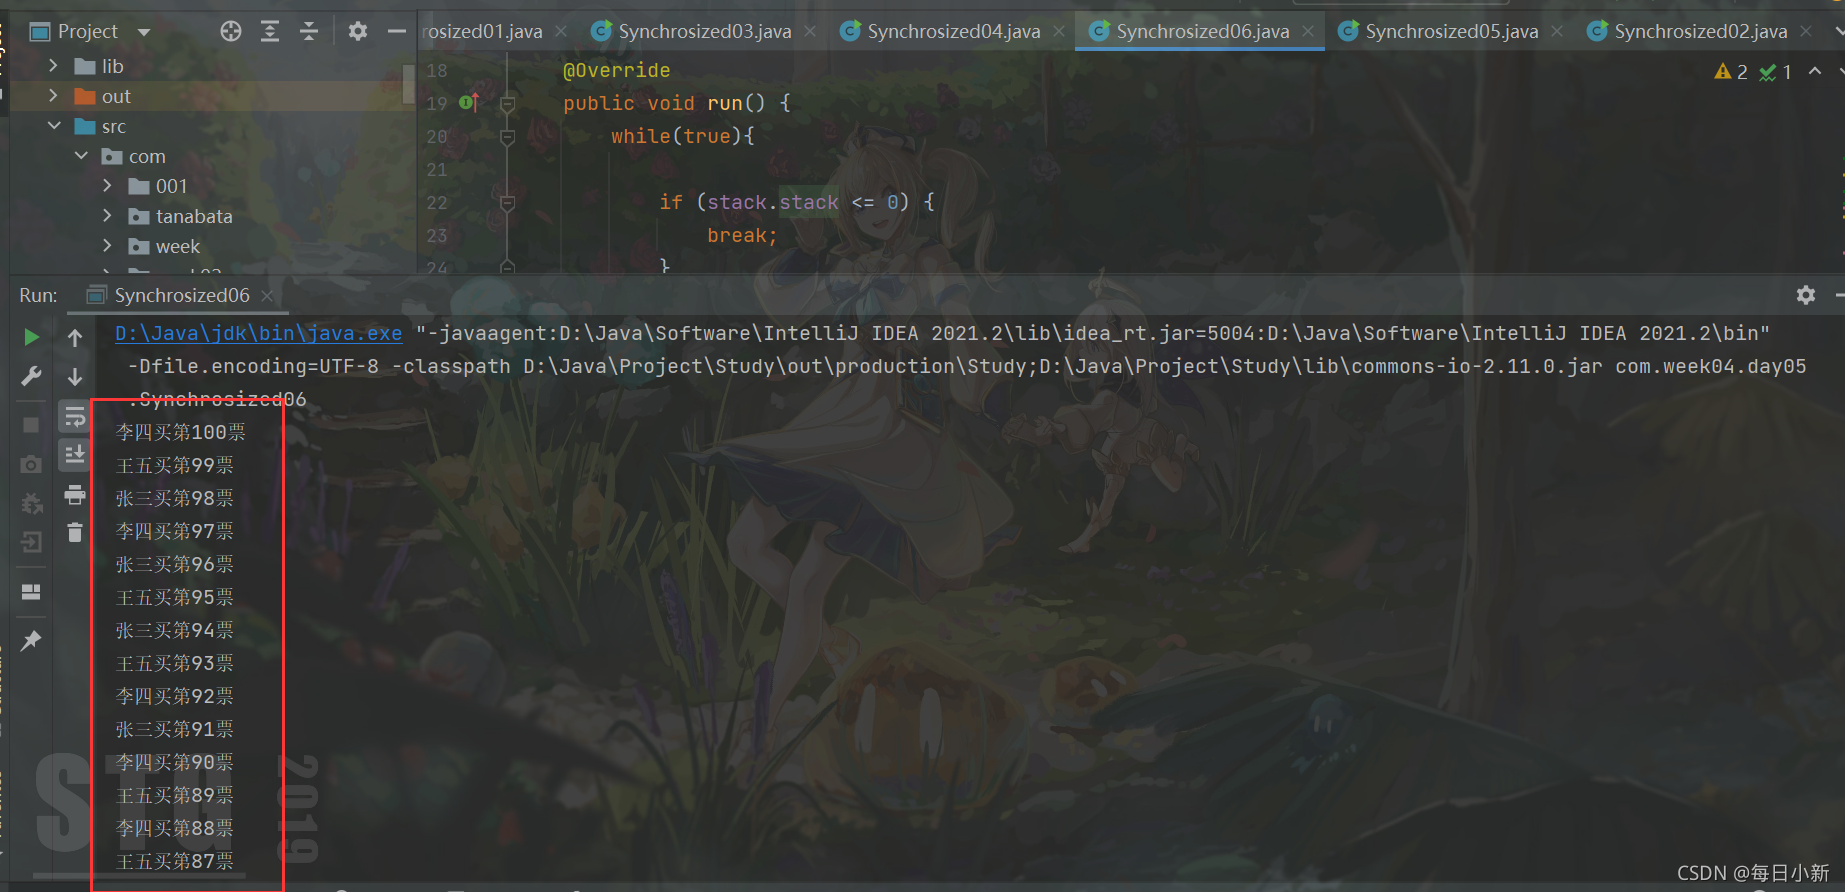The image size is (1845, 892).
Task: Switch to Synchrosized05.java tab
Action: pyautogui.click(x=1452, y=32)
